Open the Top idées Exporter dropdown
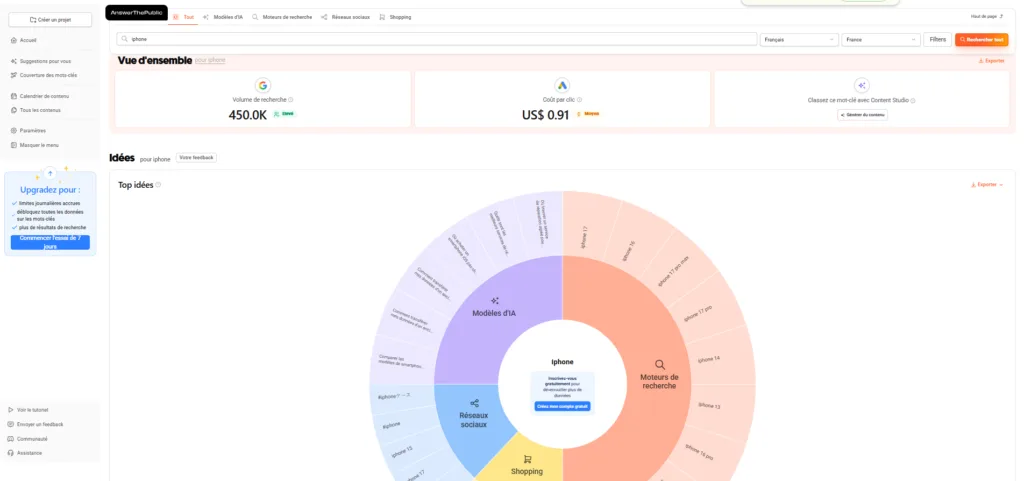The image size is (1024, 481). pyautogui.click(x=987, y=185)
